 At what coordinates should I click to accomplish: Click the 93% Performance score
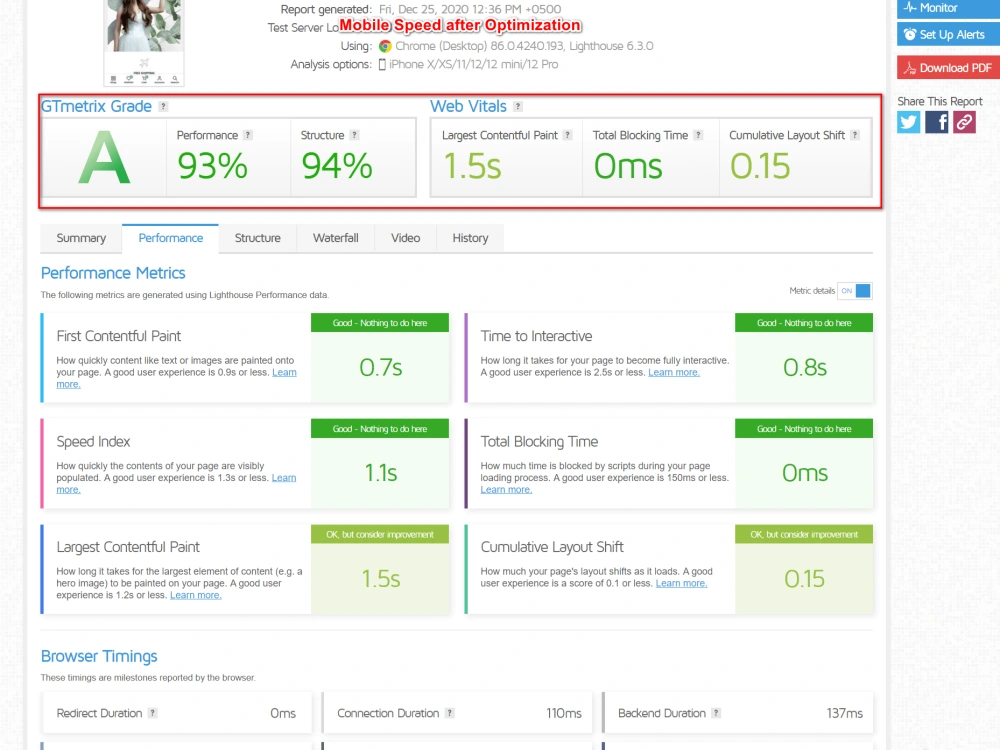pyautogui.click(x=212, y=166)
